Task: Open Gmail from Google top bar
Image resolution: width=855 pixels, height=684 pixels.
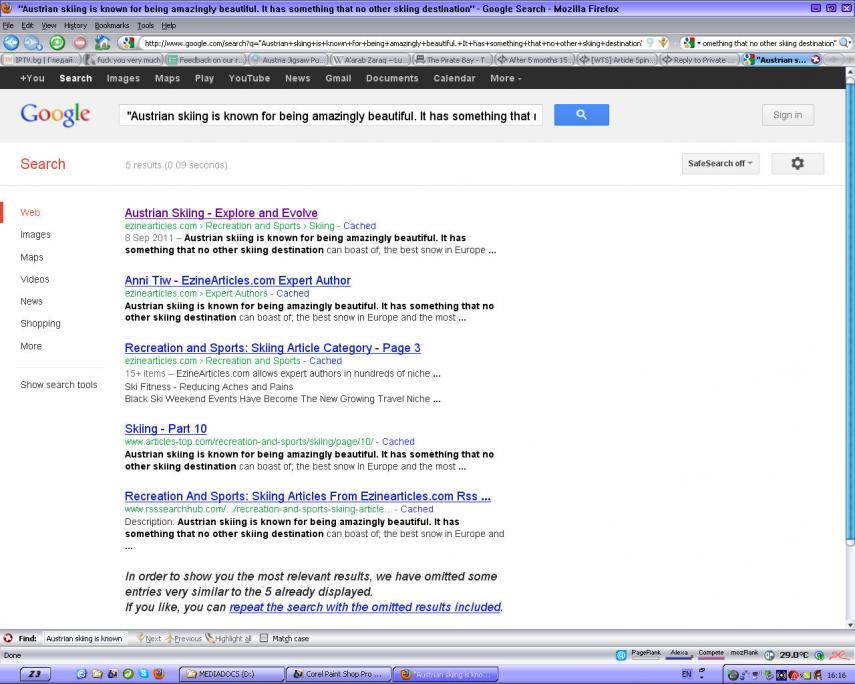Action: click(338, 78)
